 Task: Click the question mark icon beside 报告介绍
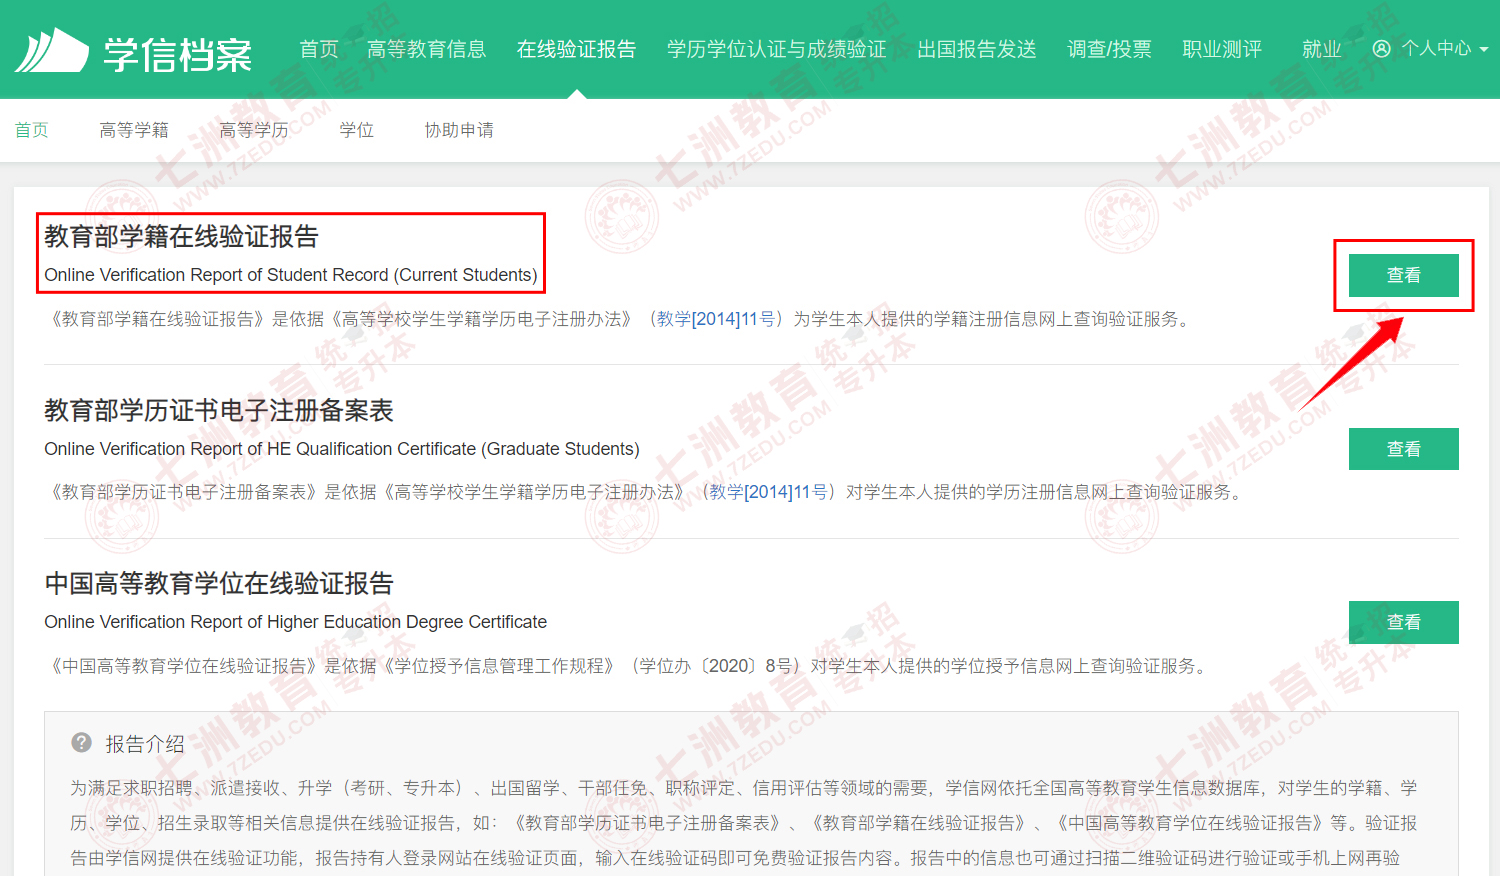pyautogui.click(x=82, y=743)
